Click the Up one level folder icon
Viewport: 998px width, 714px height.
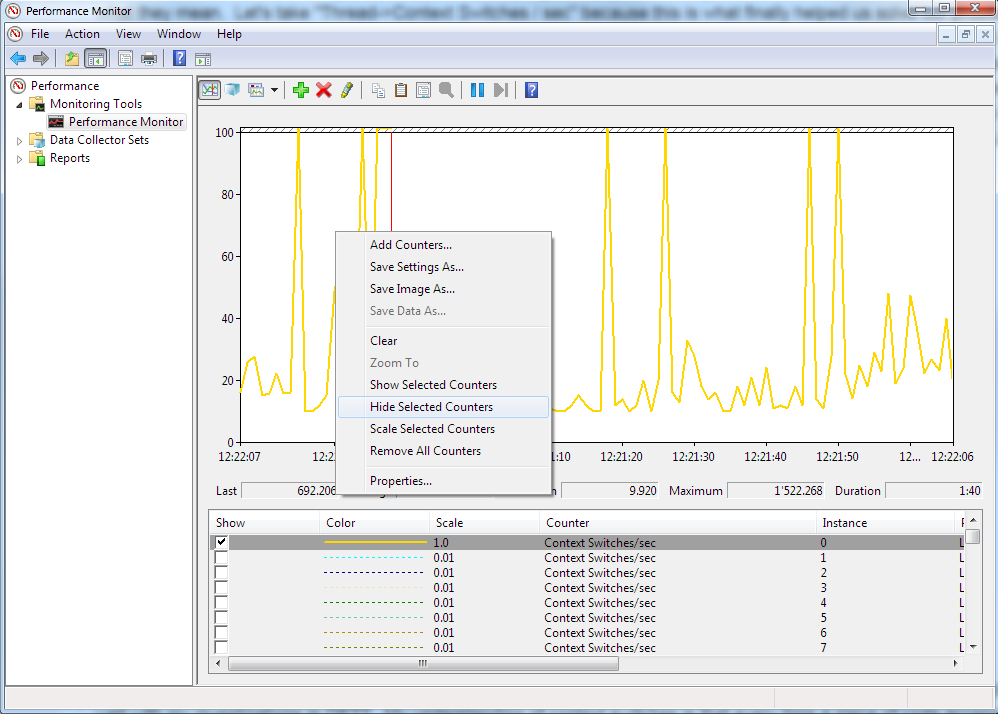pyautogui.click(x=72, y=59)
